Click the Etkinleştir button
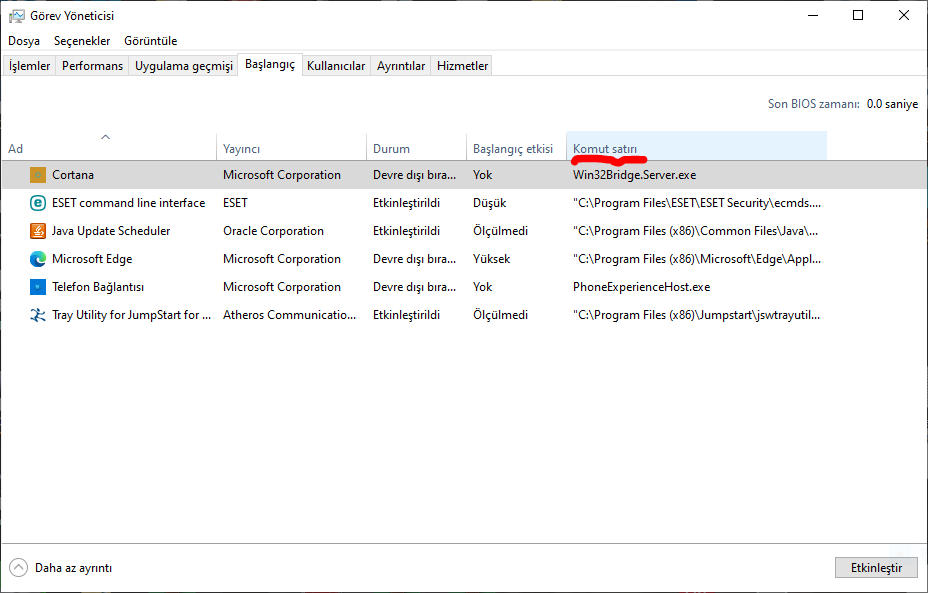This screenshot has height=593, width=928. click(877, 568)
